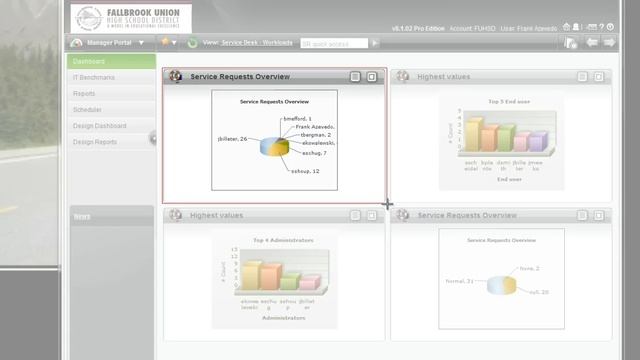Click widget icon of Normal Service Requests Overview
Screen dimensions: 640x360
402,215
